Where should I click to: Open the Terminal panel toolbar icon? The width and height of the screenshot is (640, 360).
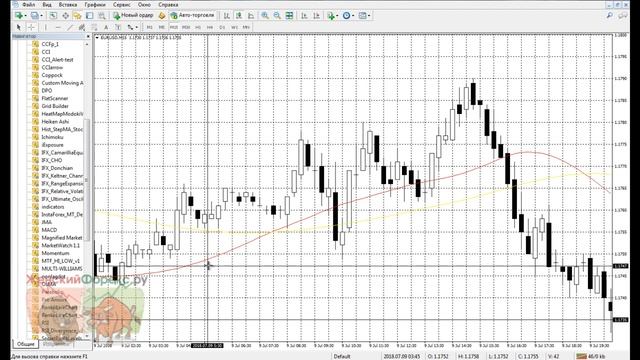pyautogui.click(x=89, y=16)
